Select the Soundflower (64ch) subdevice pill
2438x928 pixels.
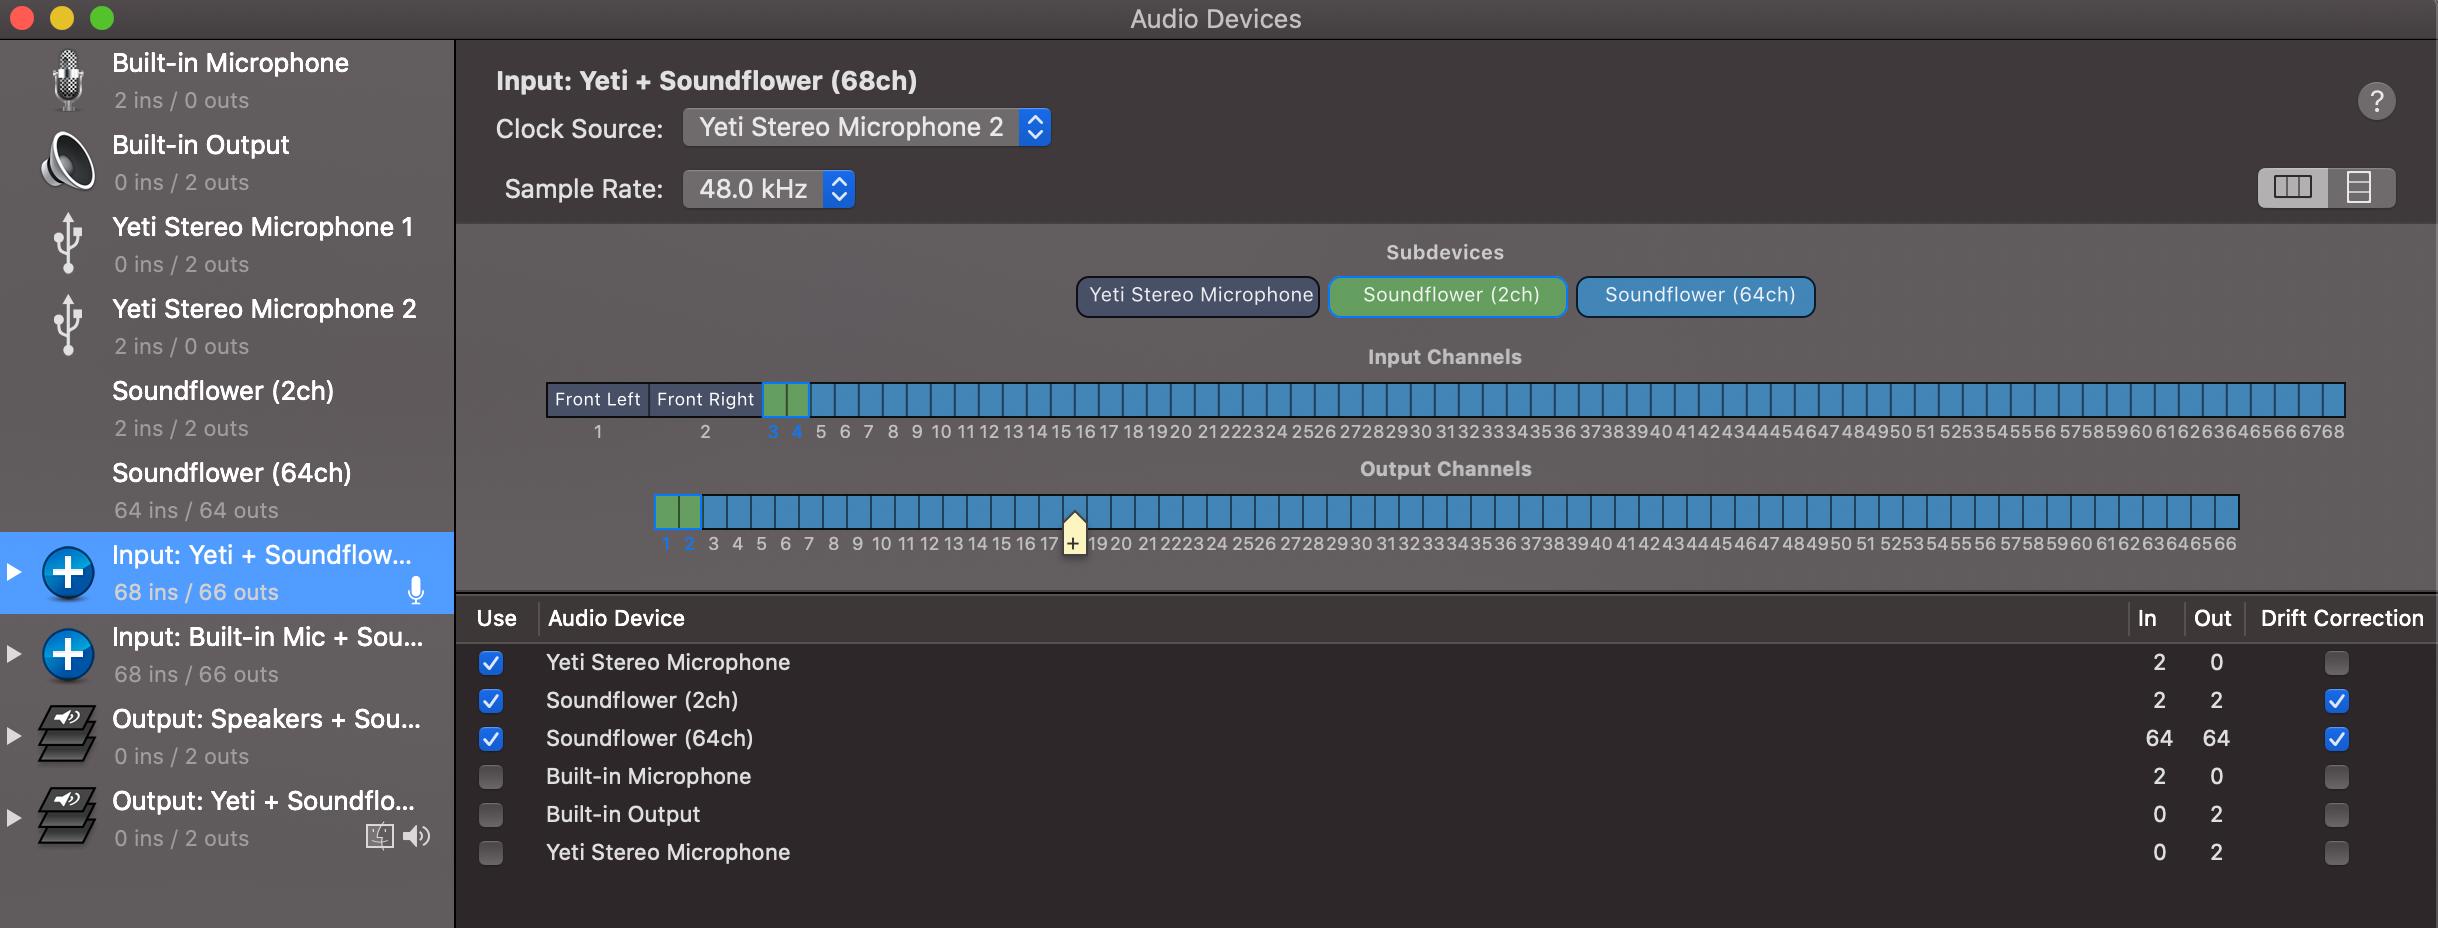click(x=1696, y=296)
